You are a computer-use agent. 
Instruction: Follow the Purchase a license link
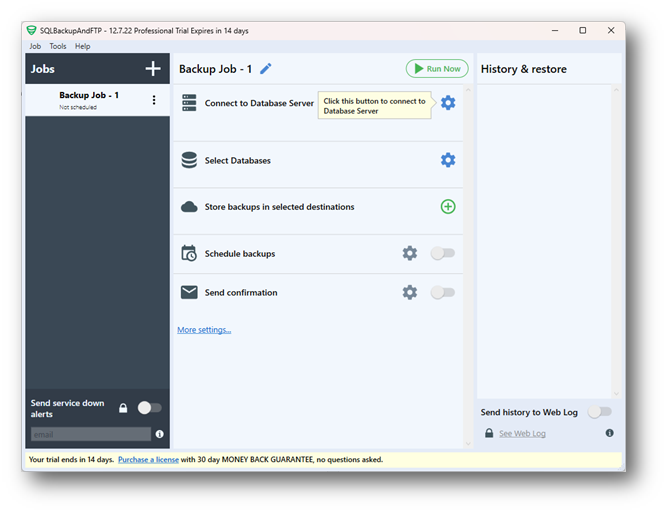148,460
